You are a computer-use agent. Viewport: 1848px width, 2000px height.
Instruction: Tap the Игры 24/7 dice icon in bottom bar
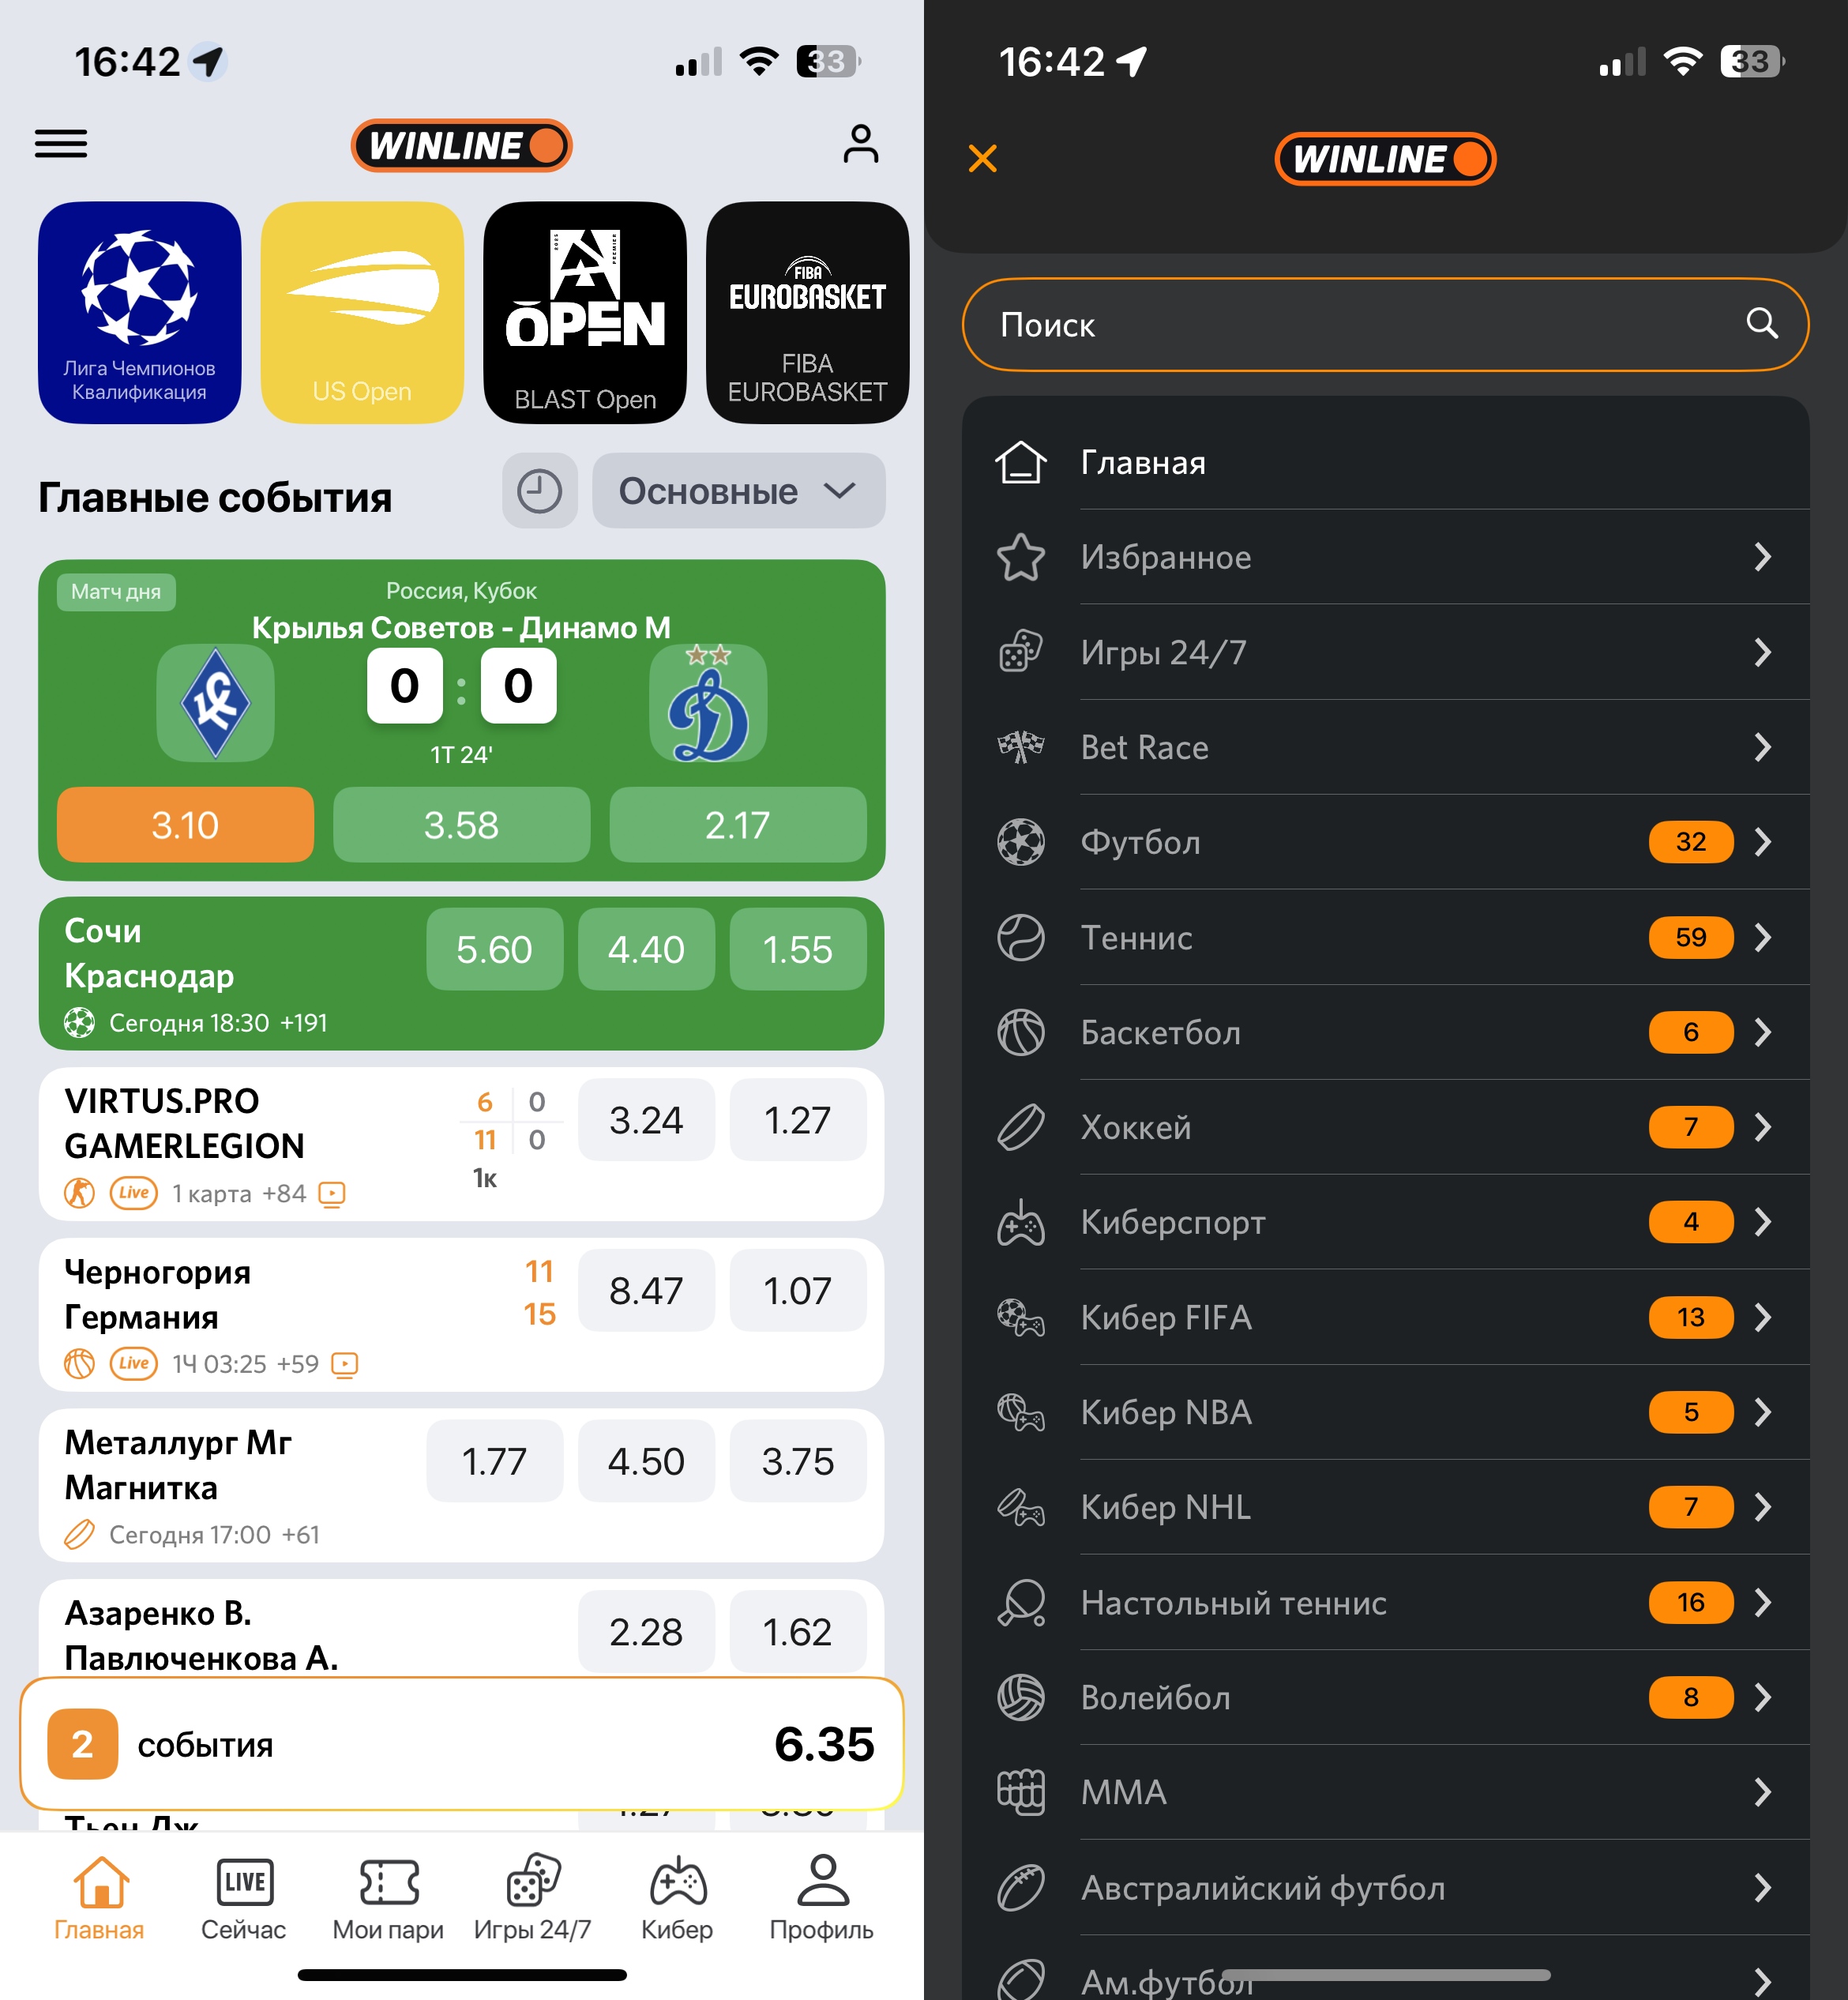coord(533,1881)
